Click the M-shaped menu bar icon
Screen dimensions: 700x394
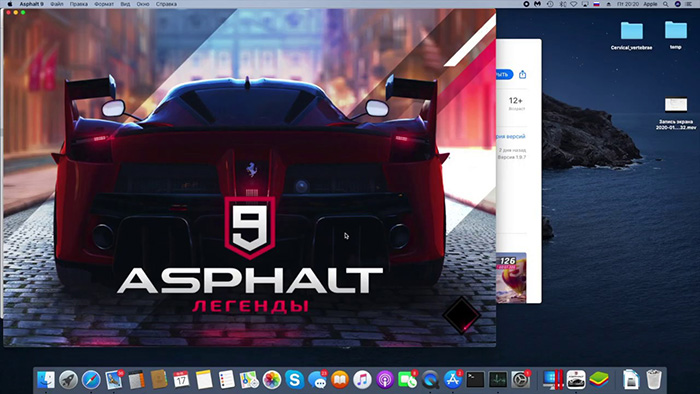[538, 4]
